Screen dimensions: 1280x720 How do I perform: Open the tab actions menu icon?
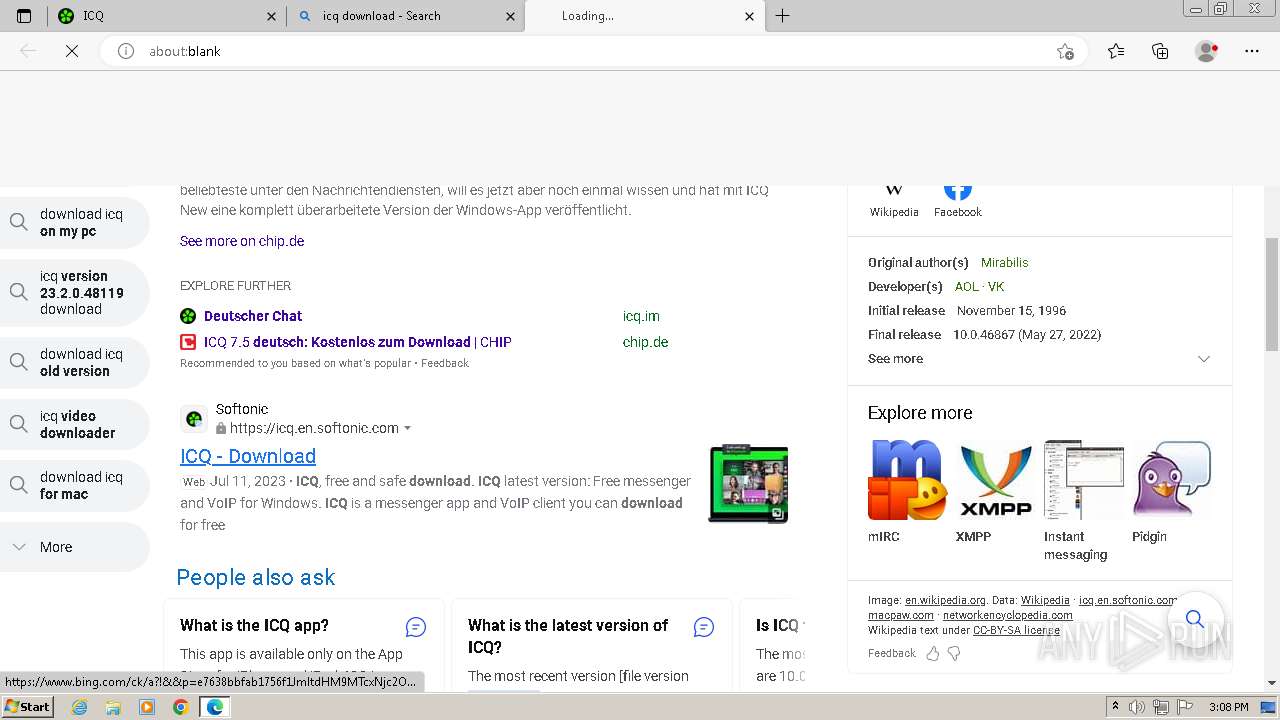click(x=24, y=16)
